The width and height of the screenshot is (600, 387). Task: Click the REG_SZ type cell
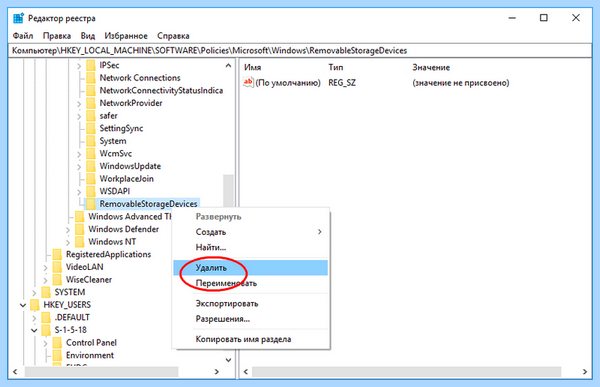pos(342,83)
